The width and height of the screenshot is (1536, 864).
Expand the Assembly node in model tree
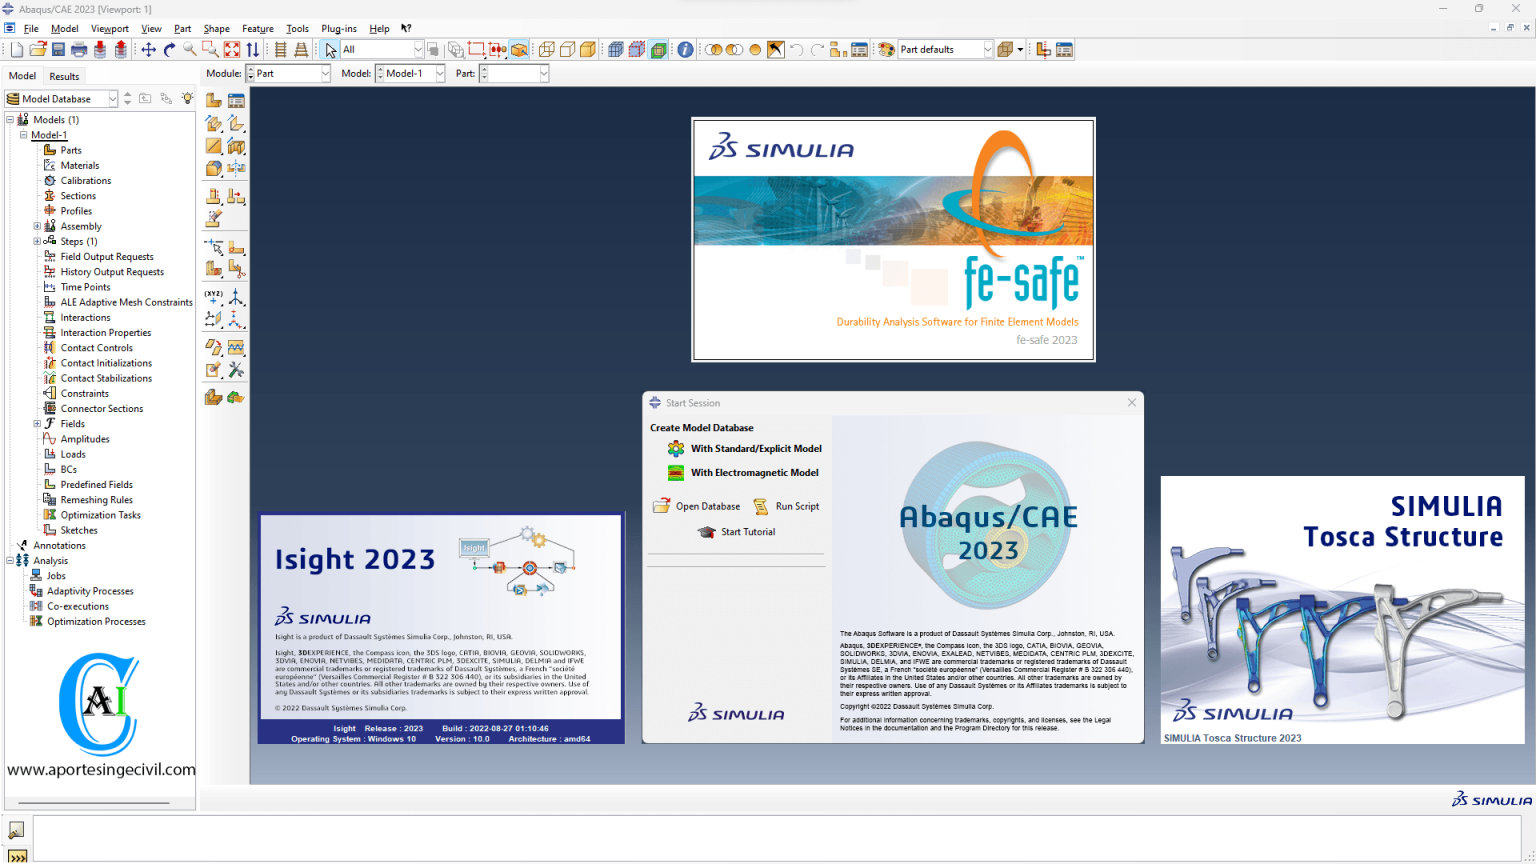pyautogui.click(x=37, y=225)
